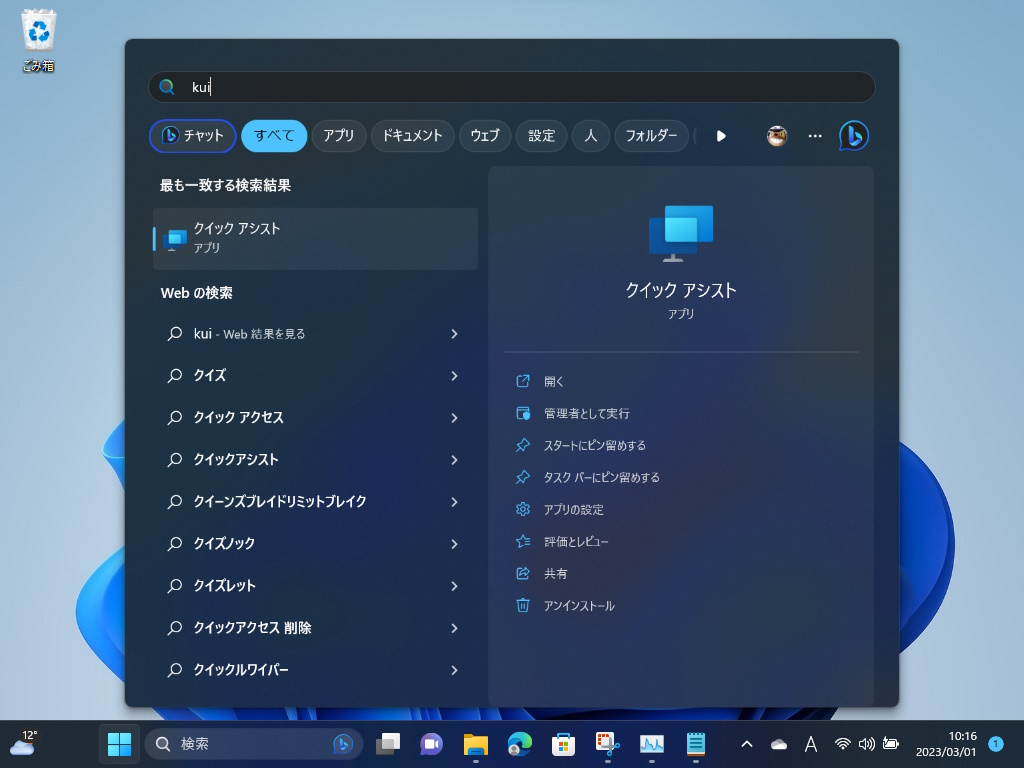Screen dimensions: 1024x768
Task: Switch to the アプリ filter tab
Action: pos(338,136)
